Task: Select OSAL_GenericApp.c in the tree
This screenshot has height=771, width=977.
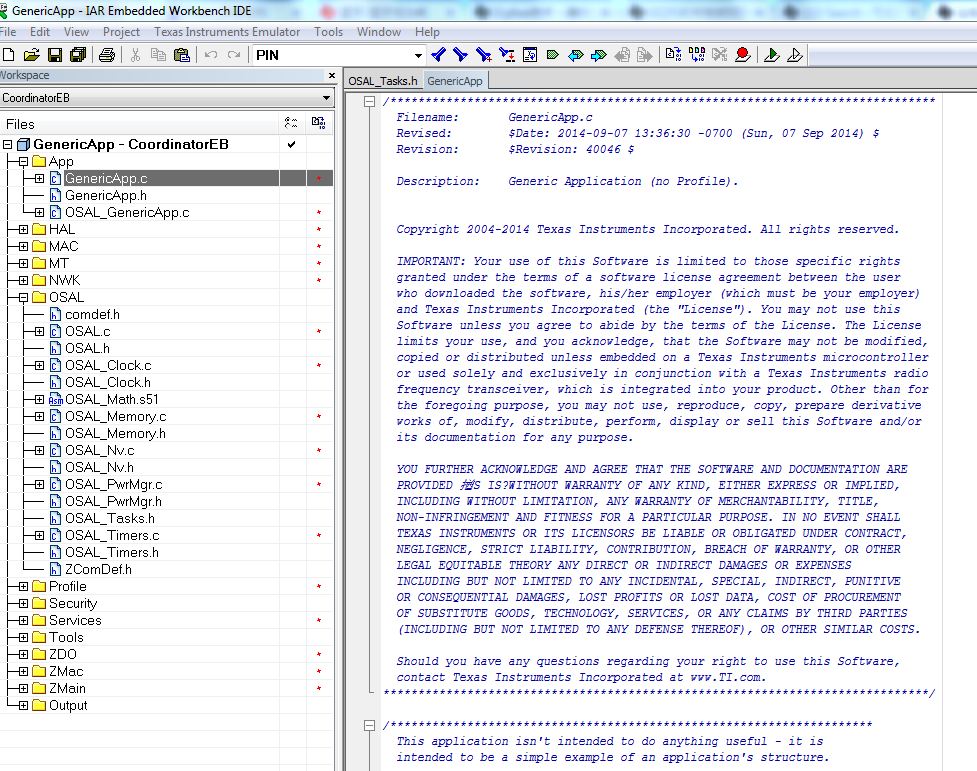Action: (x=127, y=213)
